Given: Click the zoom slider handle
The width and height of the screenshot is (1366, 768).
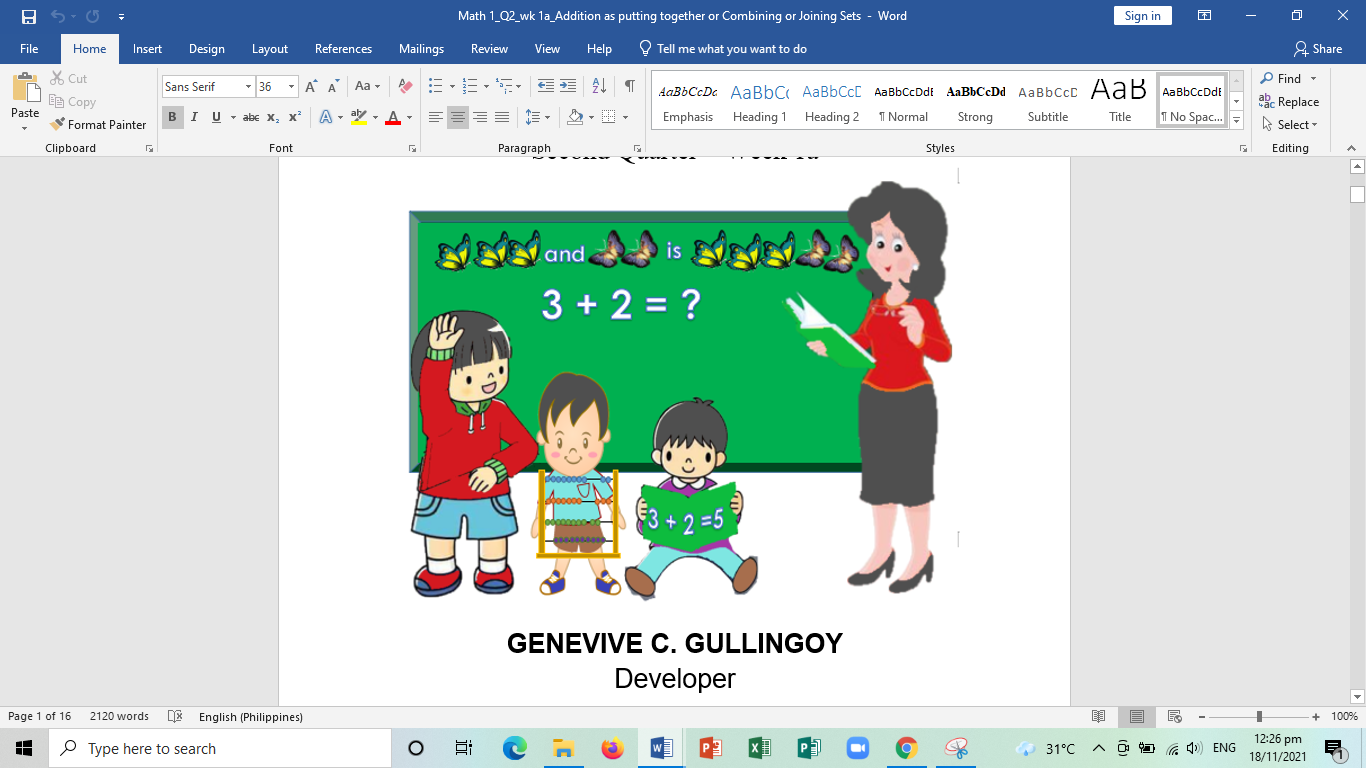Looking at the screenshot, I should (x=1259, y=716).
